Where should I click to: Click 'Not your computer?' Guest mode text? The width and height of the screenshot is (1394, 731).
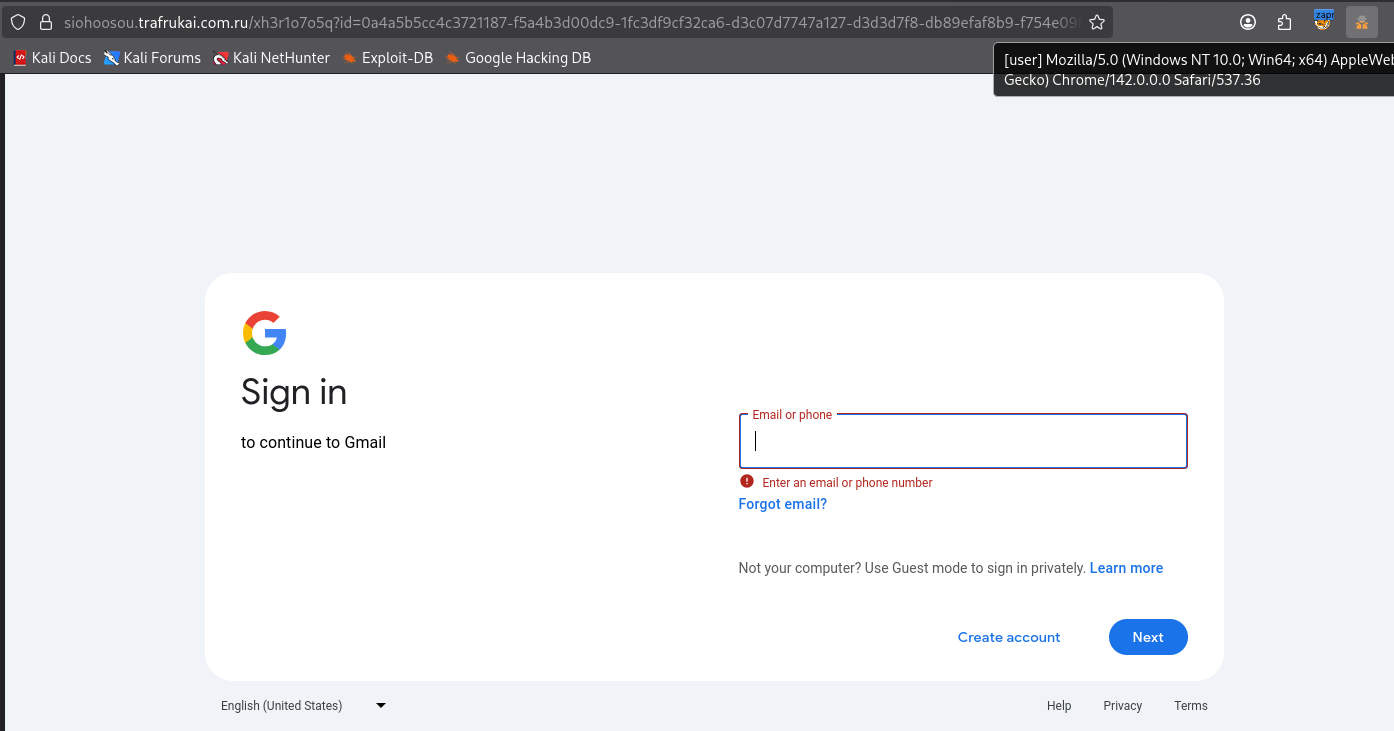click(x=912, y=568)
